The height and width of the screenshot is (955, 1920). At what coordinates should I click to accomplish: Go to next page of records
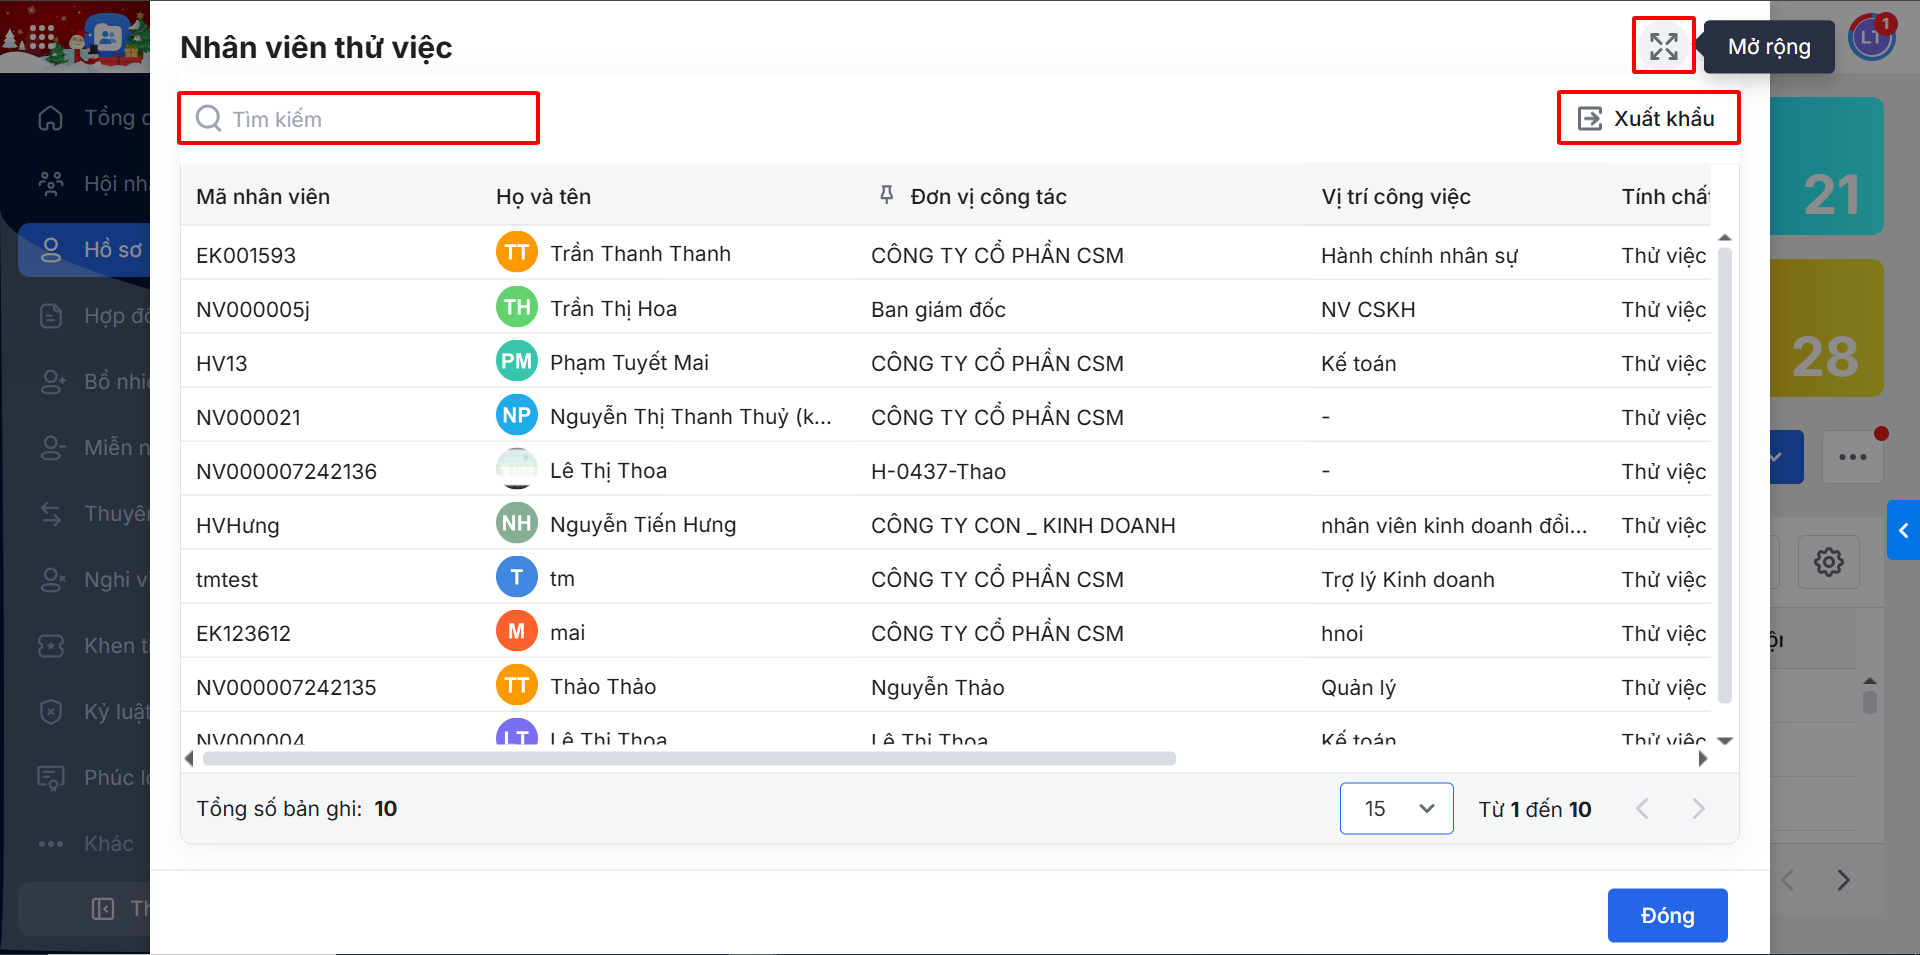(x=1698, y=808)
